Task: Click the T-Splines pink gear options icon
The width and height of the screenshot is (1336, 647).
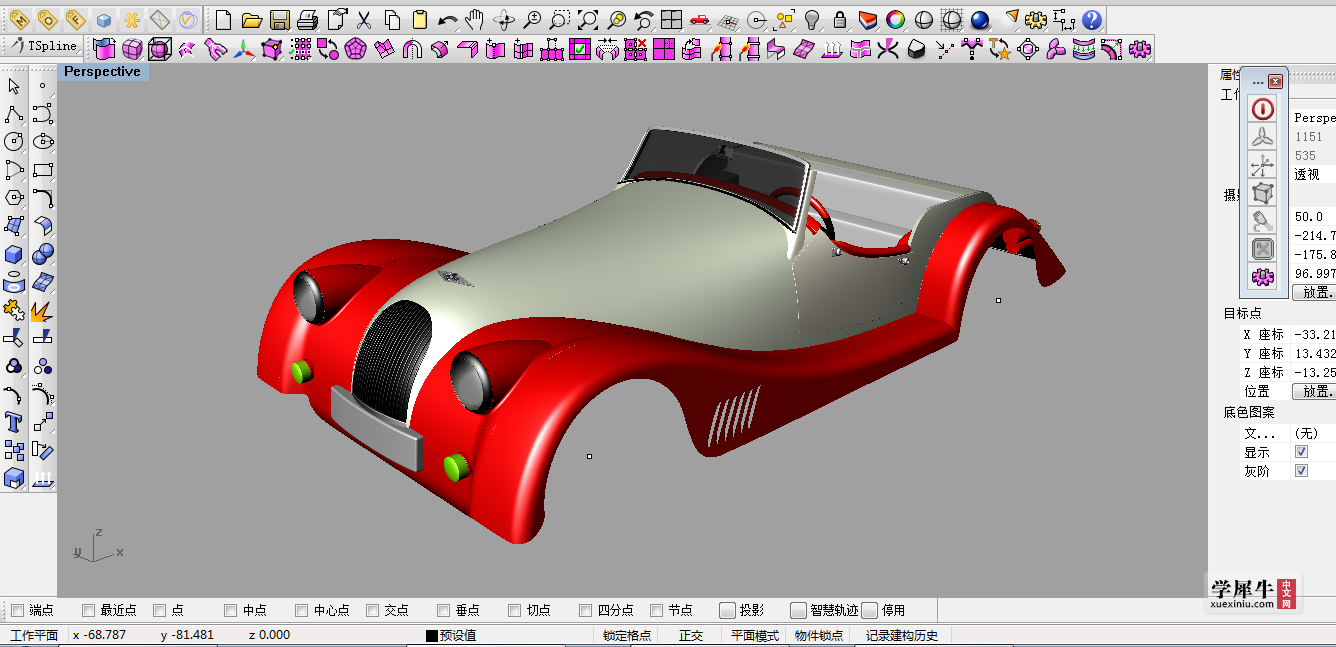Action: (1138, 48)
